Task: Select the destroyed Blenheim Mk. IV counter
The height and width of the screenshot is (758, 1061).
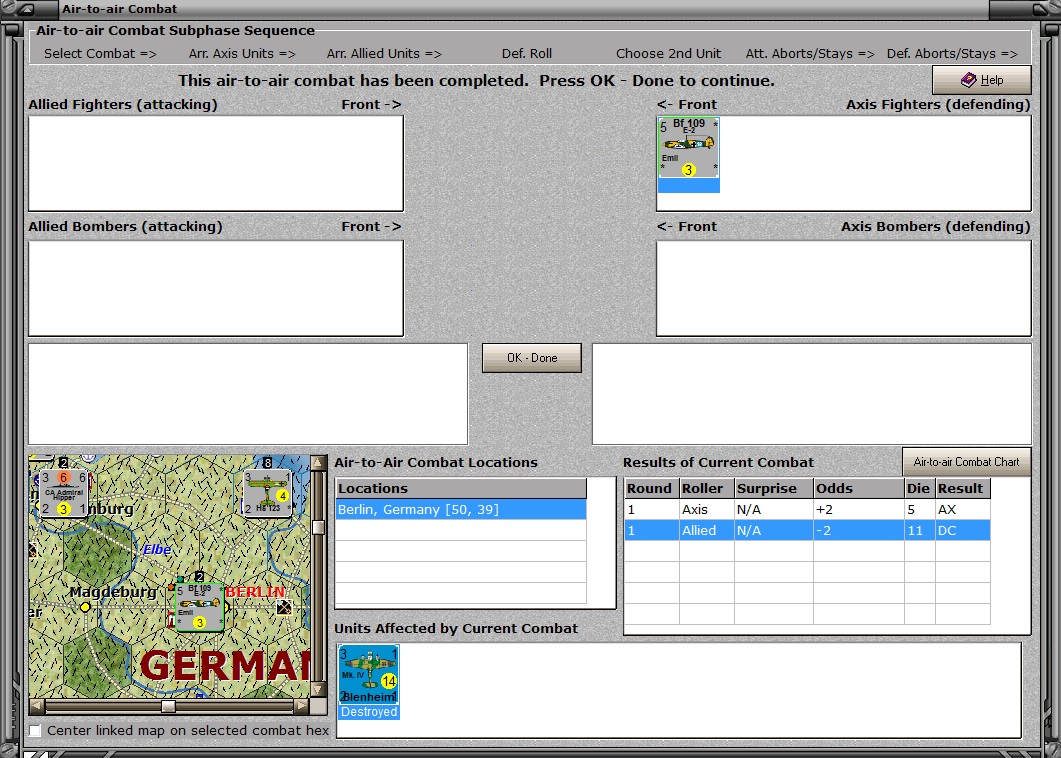Action: pos(369,682)
